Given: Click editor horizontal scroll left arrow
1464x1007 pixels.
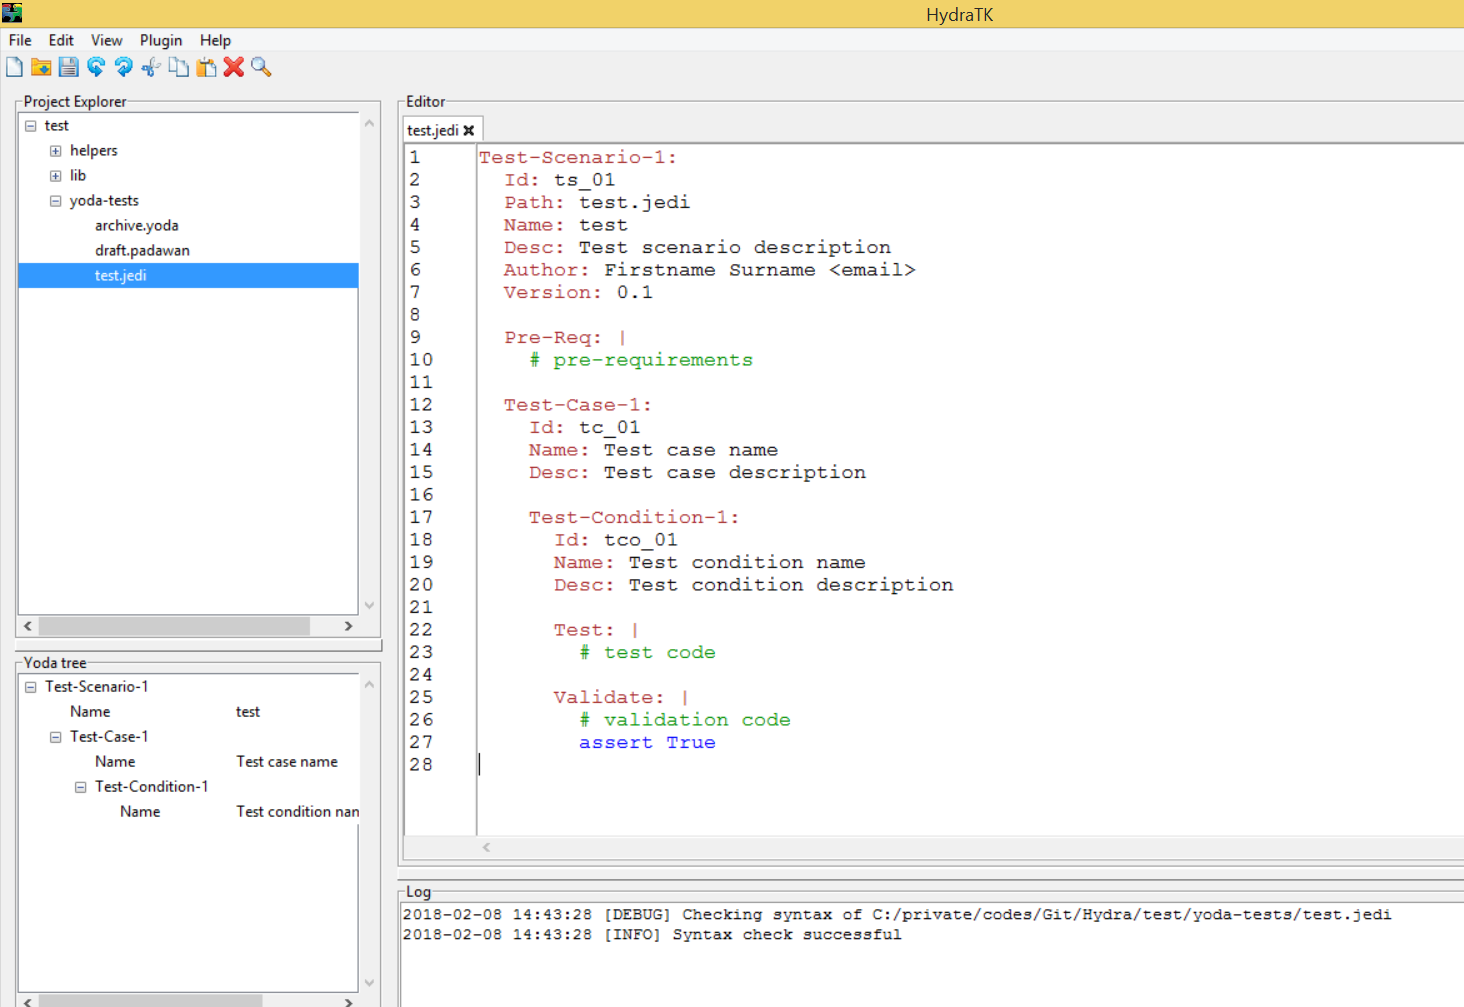Looking at the screenshot, I should coord(486,847).
